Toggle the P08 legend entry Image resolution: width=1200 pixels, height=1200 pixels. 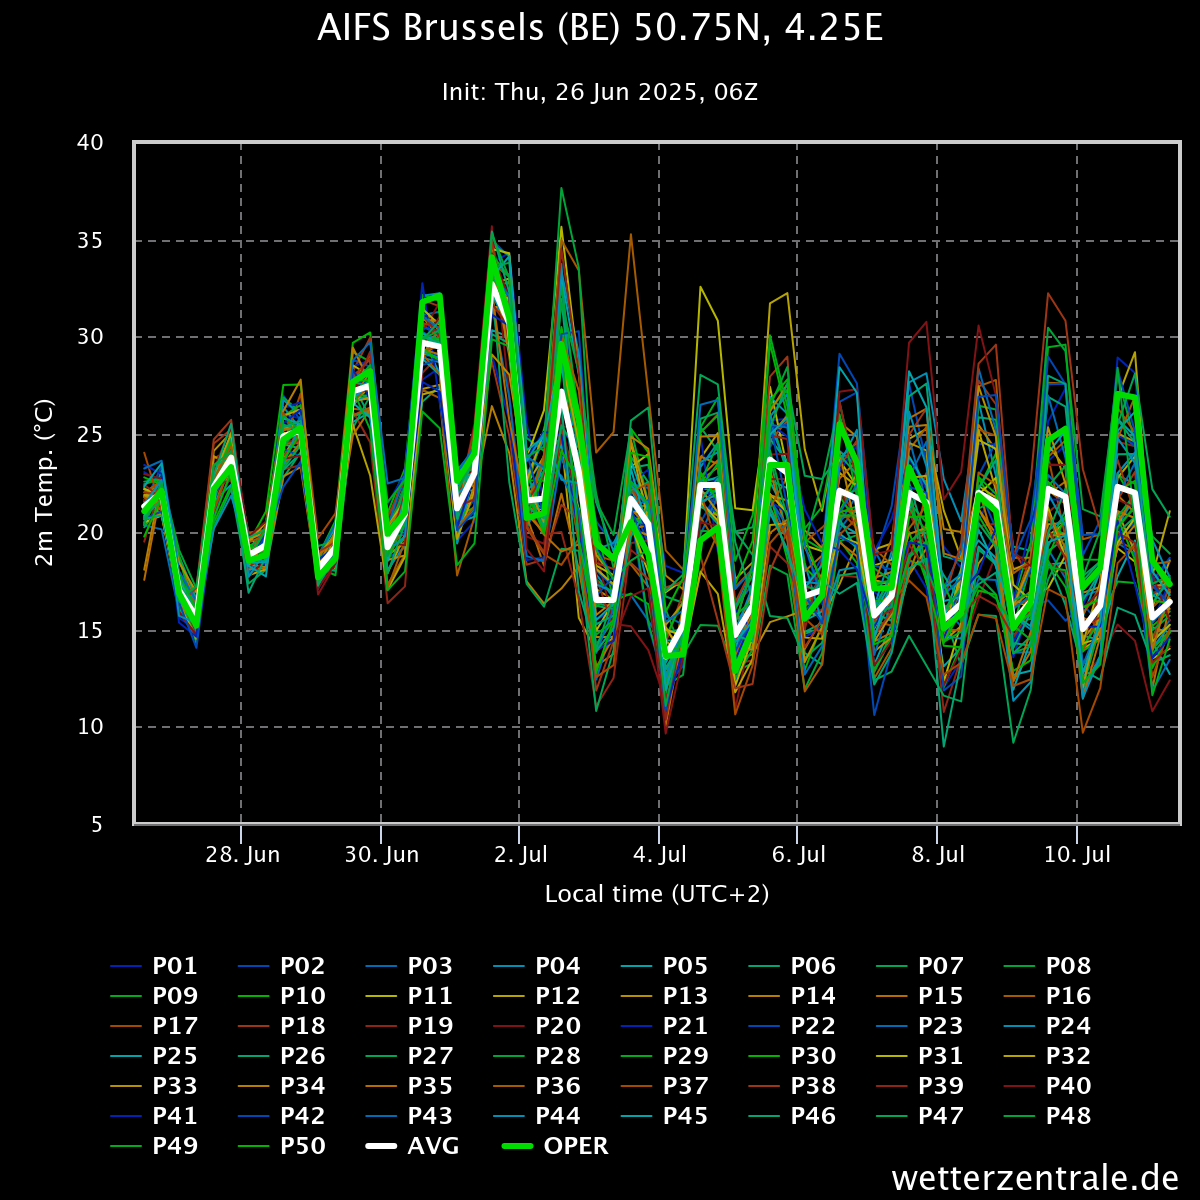click(1048, 966)
